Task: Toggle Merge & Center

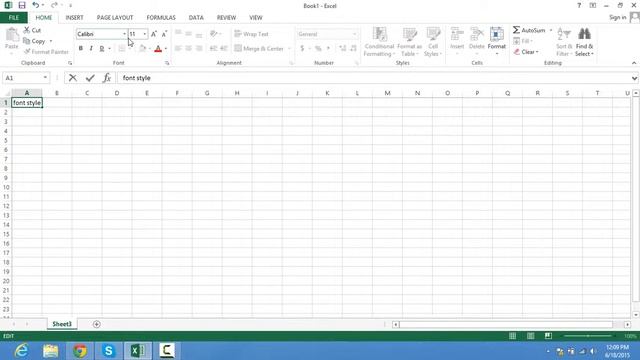Action: click(259, 49)
